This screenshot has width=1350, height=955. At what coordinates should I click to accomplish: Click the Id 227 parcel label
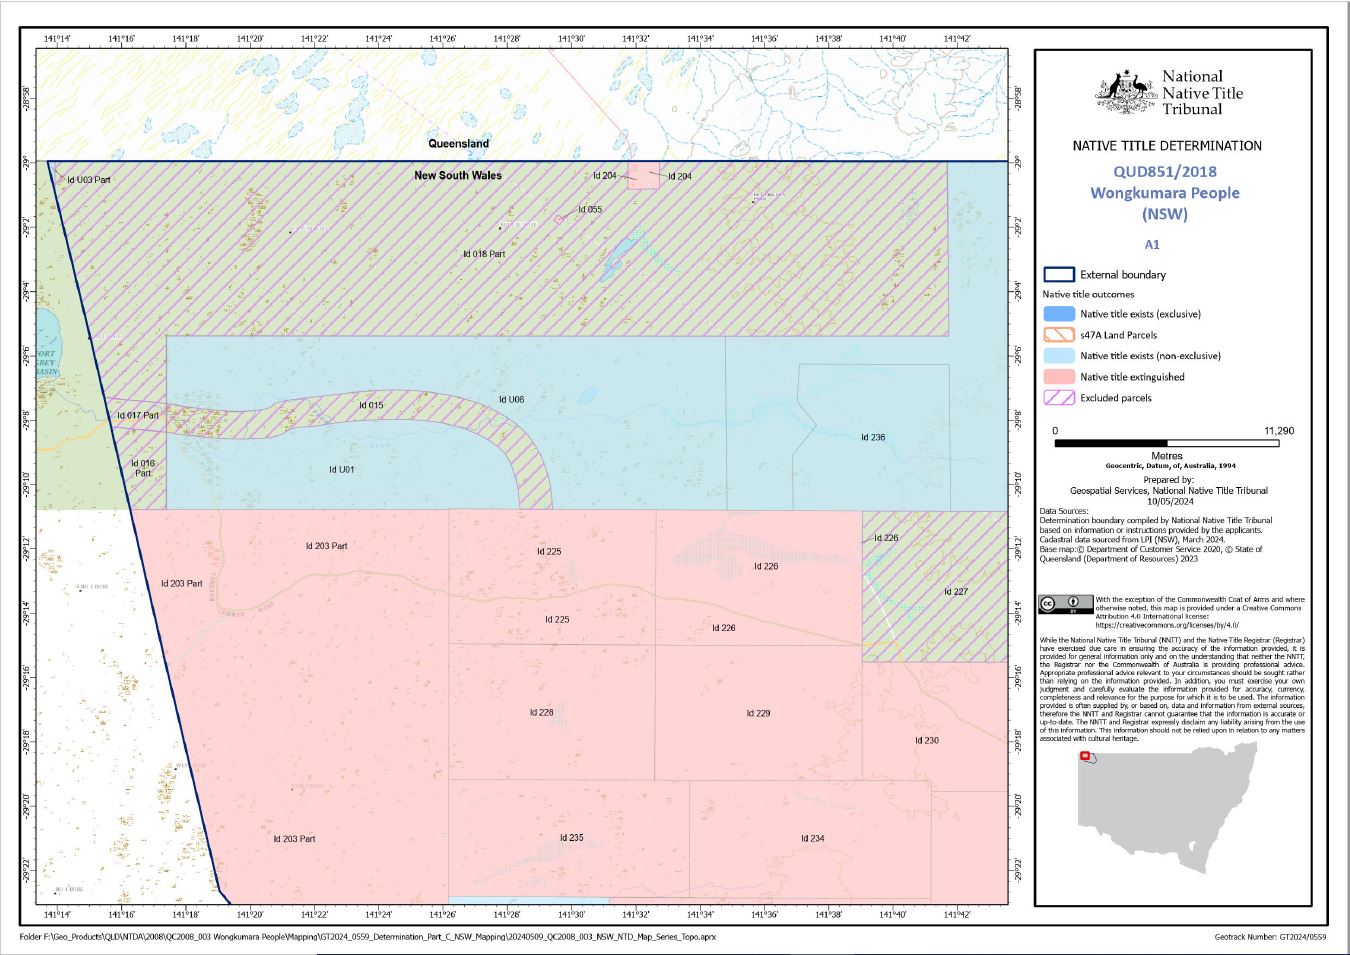(956, 591)
